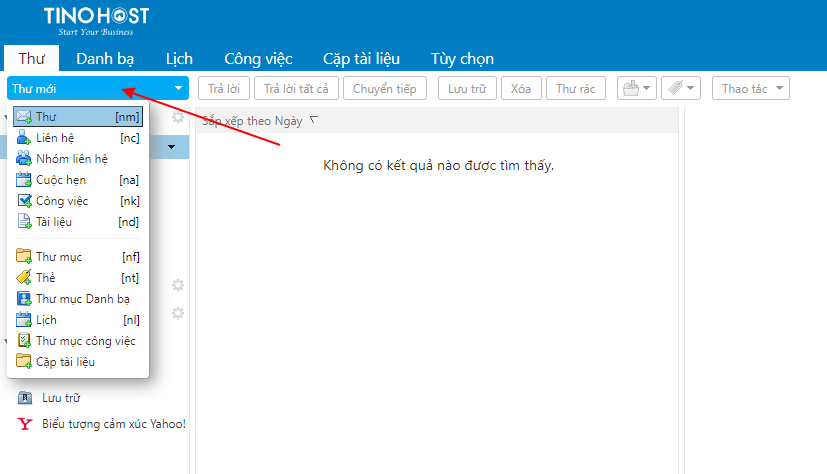This screenshot has width=827, height=474.
Task: Choose Thư mục công việc menu entry
Action: (78, 341)
